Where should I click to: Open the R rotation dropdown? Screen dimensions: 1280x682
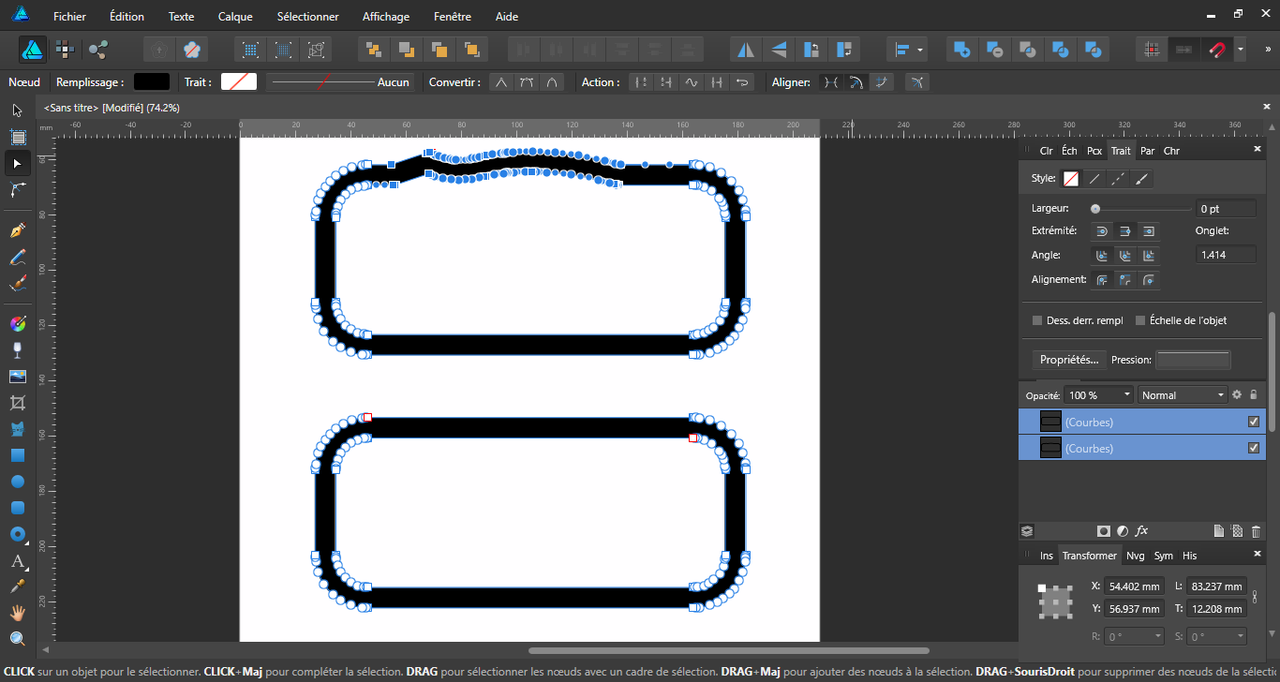pyautogui.click(x=1135, y=636)
